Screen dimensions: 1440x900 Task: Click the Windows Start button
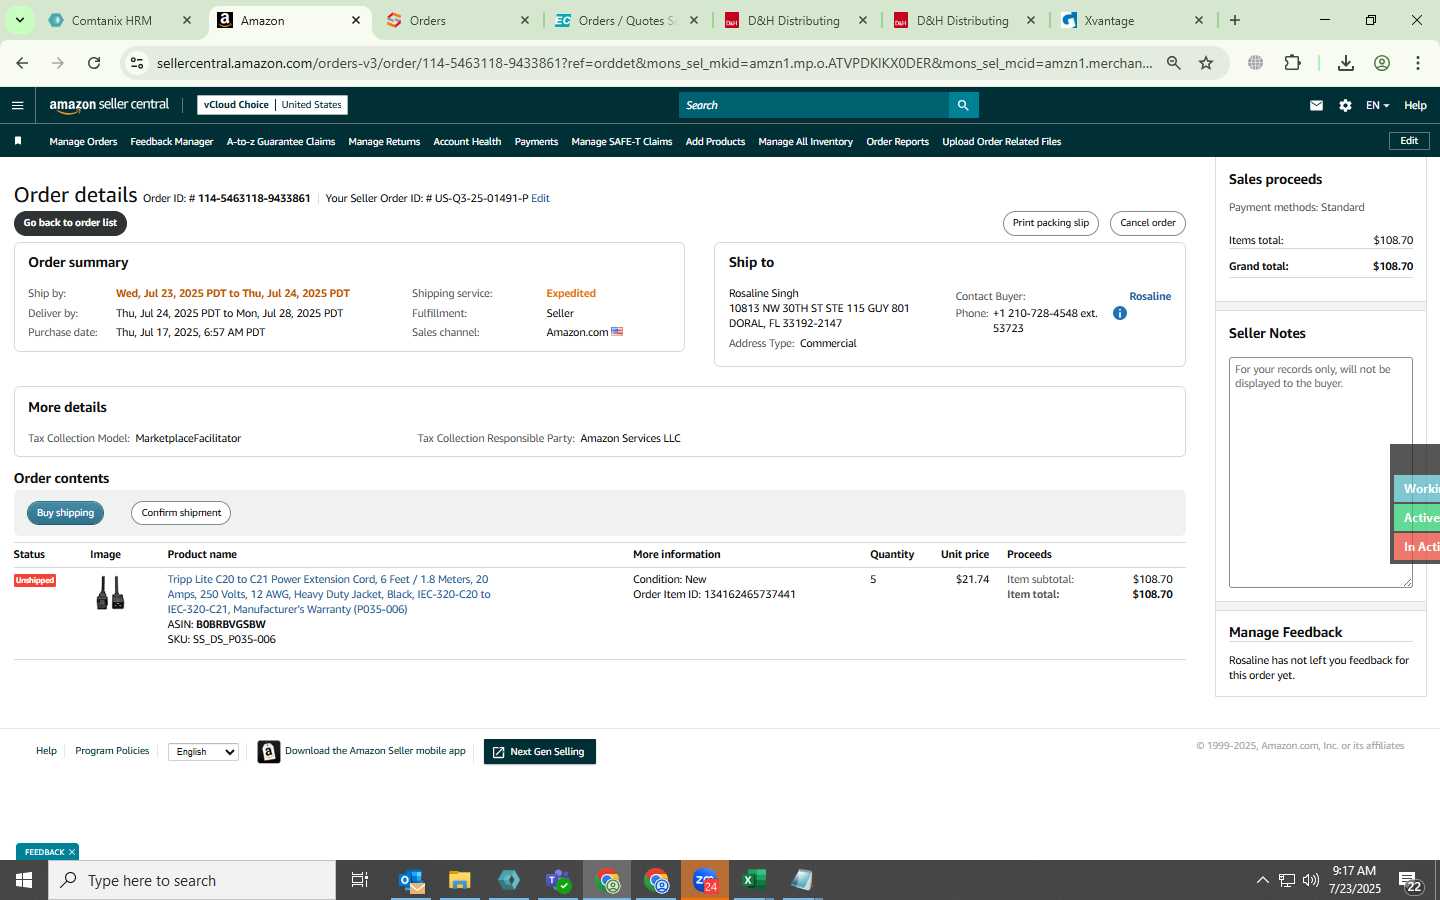24,880
